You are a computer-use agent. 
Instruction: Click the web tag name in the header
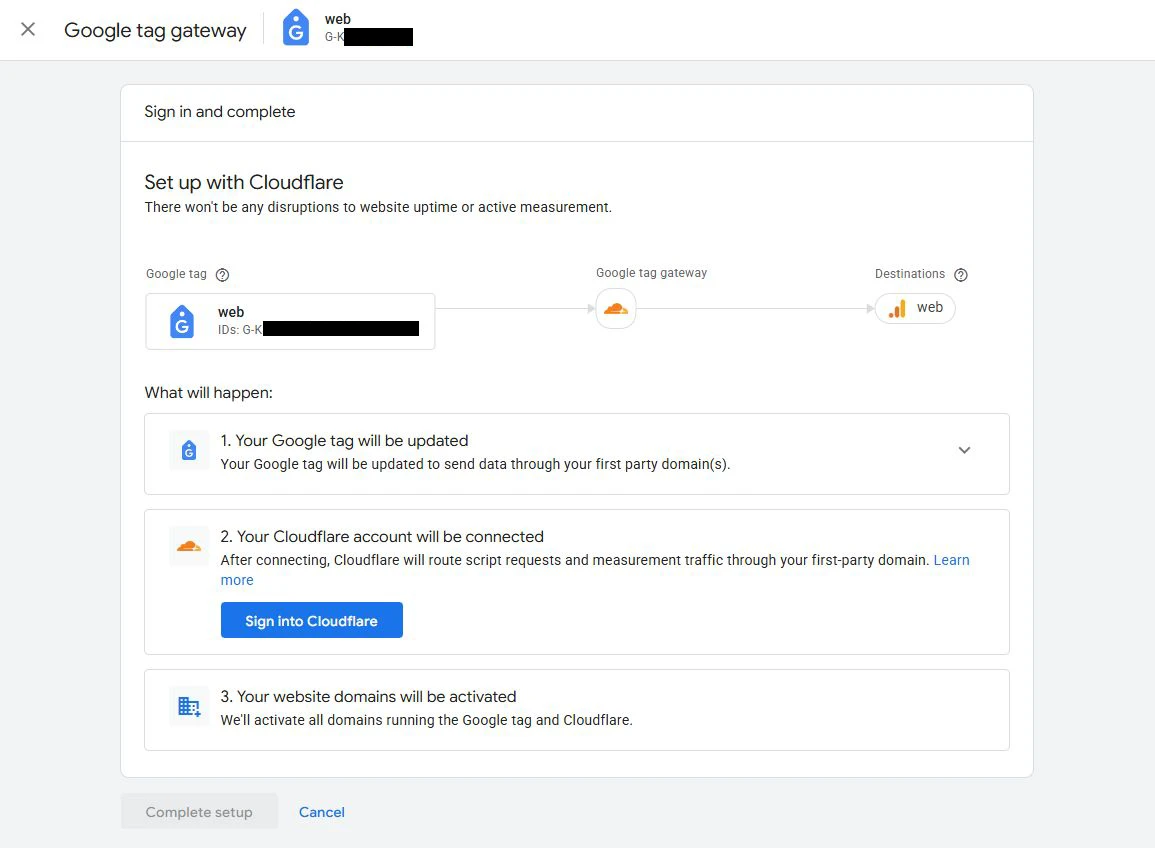[338, 19]
